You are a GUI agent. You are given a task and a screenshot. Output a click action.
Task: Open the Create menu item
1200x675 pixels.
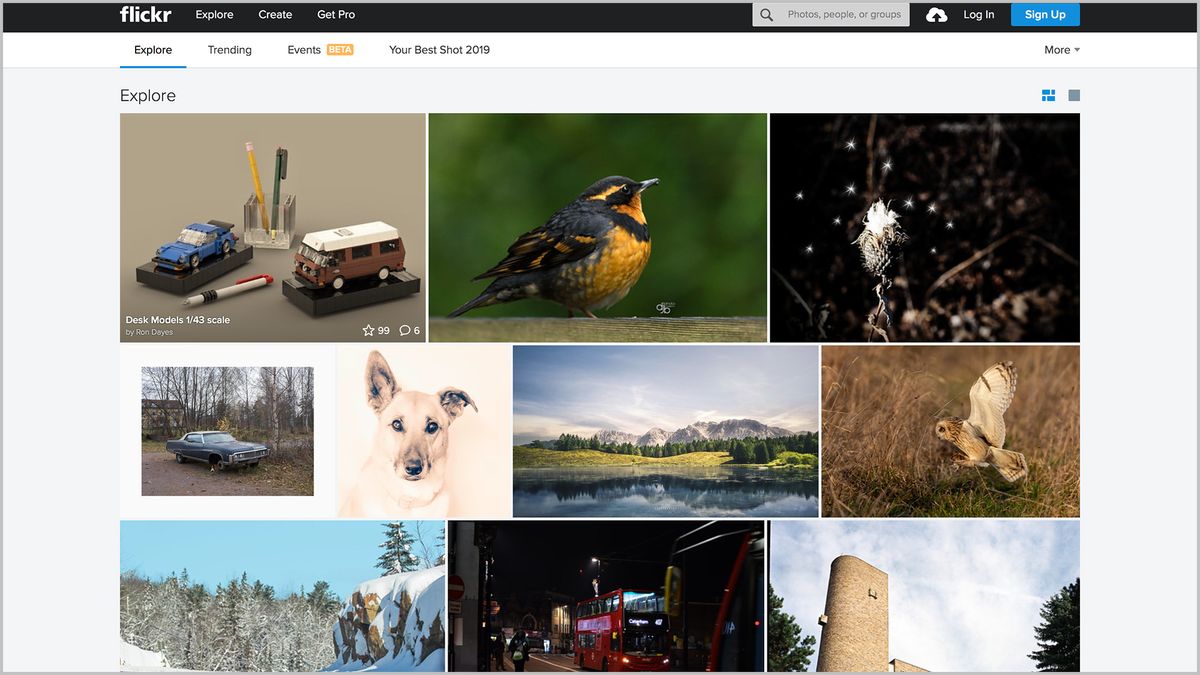click(x=275, y=14)
